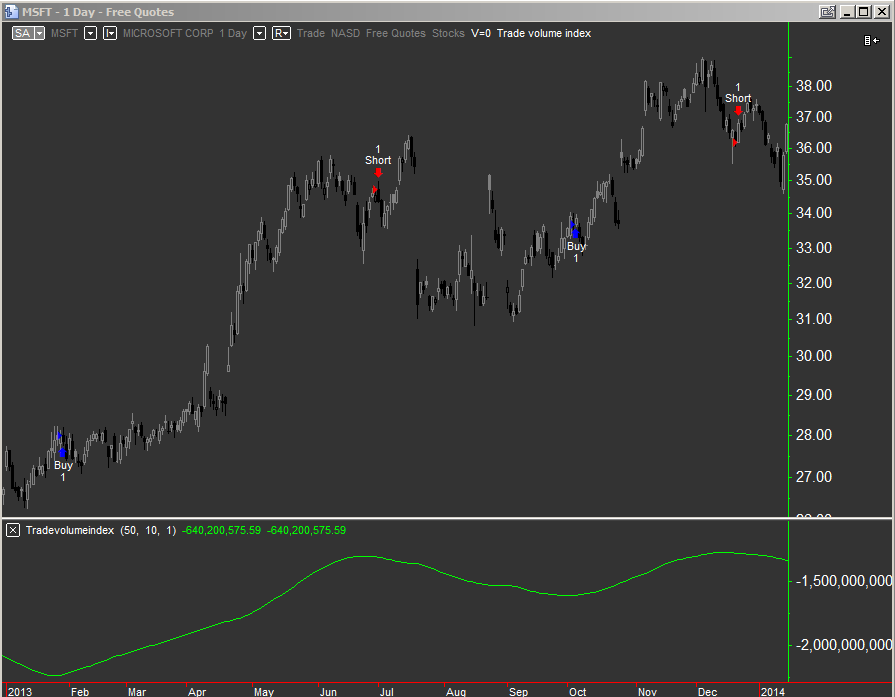Select the Trade menu item
This screenshot has height=697, width=895.
click(x=310, y=33)
